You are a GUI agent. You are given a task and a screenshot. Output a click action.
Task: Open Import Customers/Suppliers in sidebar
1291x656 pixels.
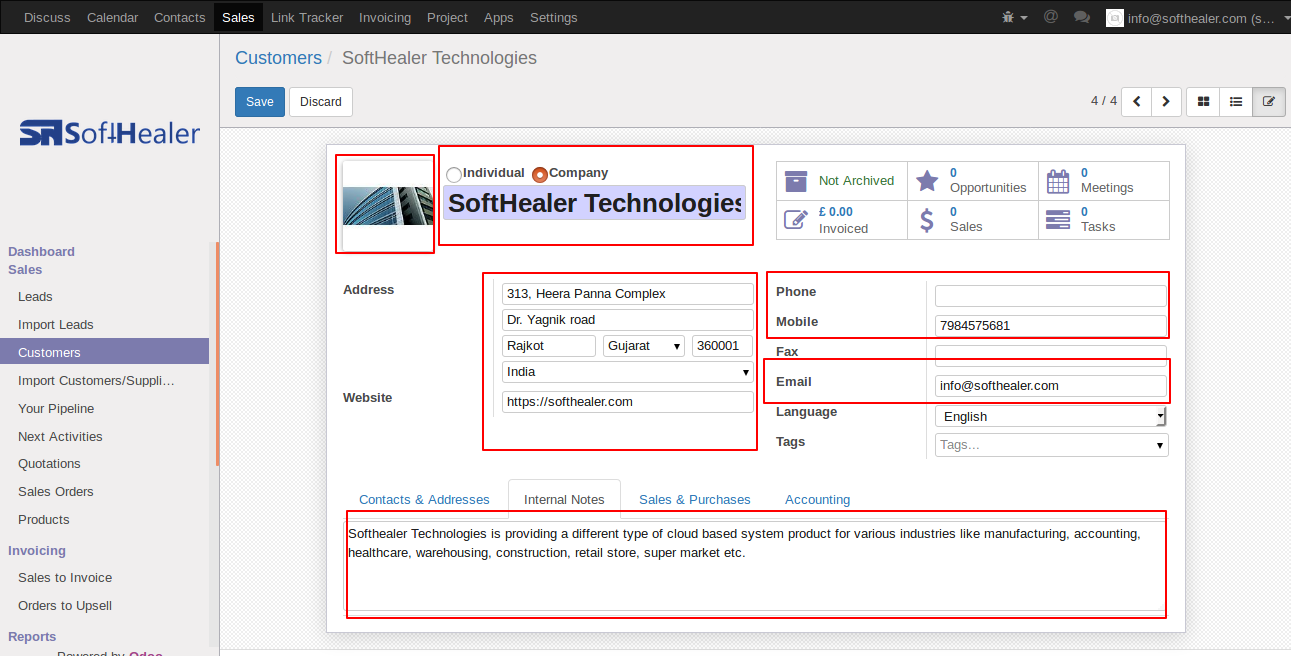[96, 381]
